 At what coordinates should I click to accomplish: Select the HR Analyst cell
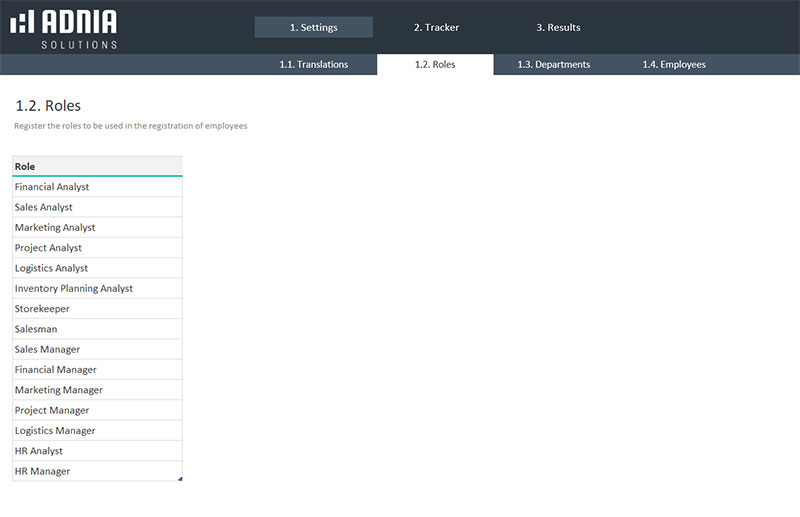[x=97, y=451]
